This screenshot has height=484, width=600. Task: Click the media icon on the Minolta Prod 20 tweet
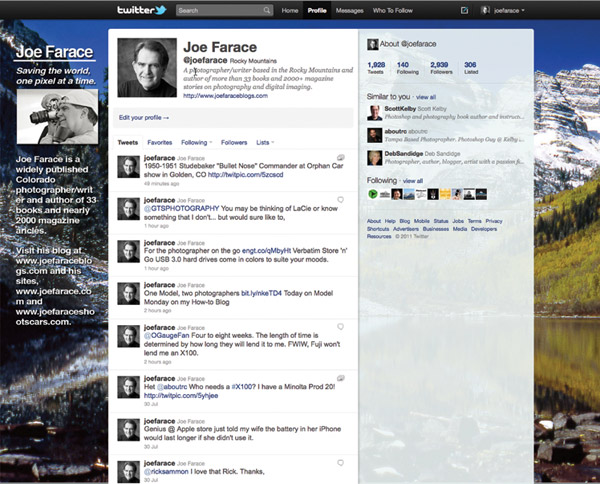coord(341,378)
